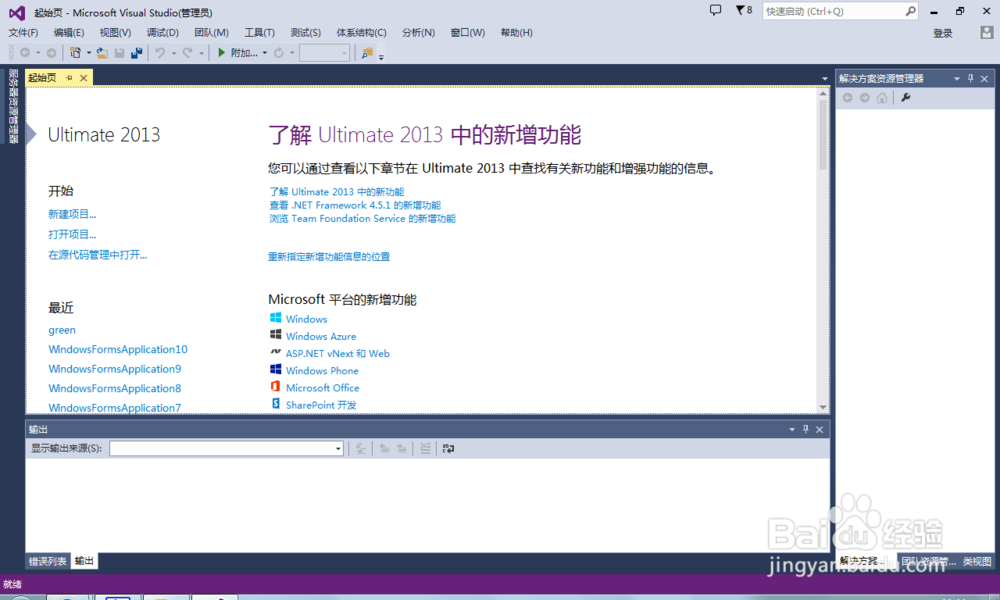Click the Save All double-disk icon
Viewport: 1000px width, 600px height.
tap(136, 53)
